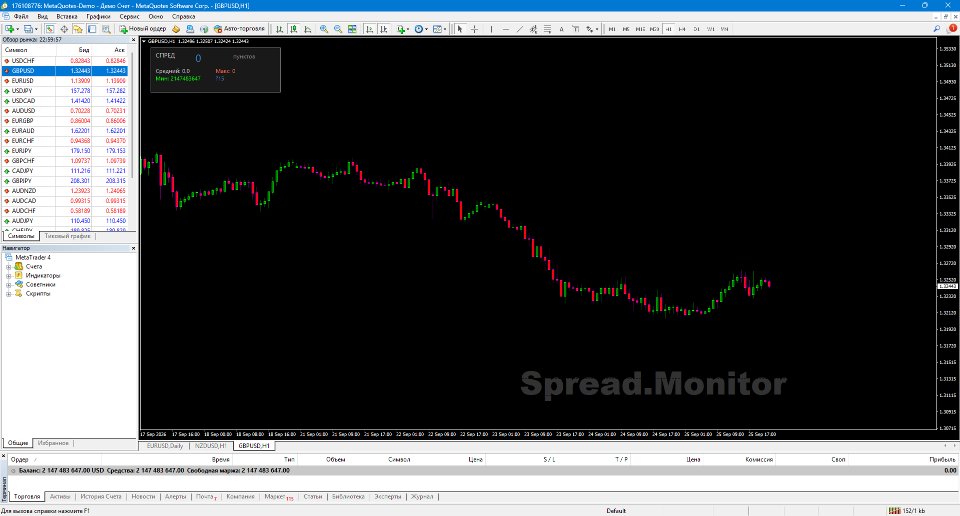Sort by Прибыль column header
This screenshot has width=960, height=516.
[x=942, y=459]
